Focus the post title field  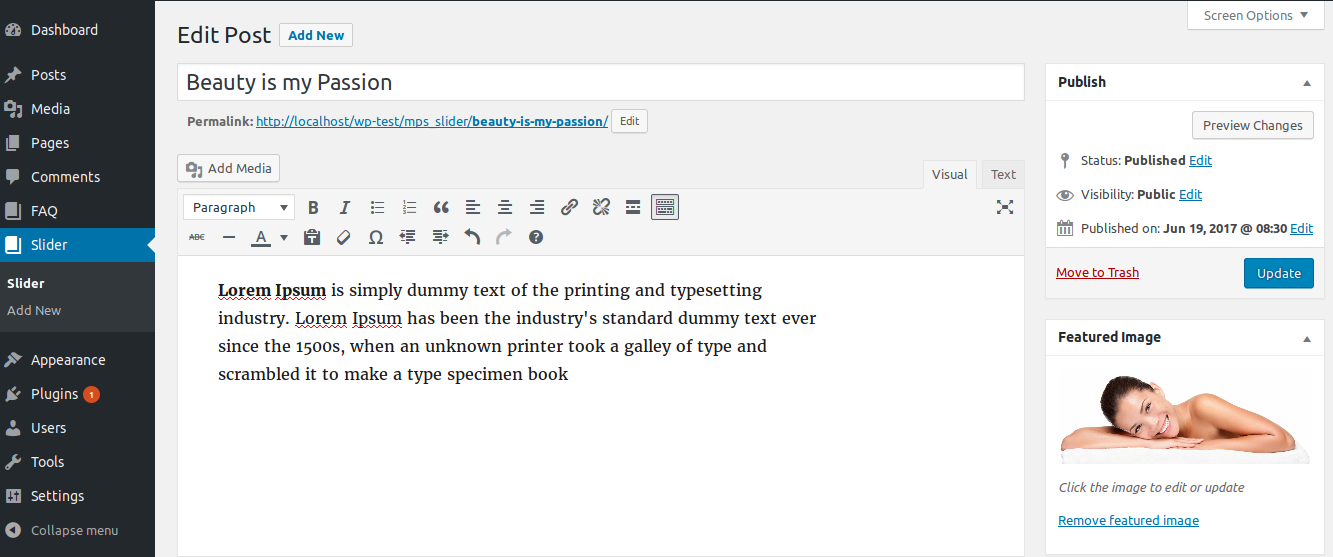click(x=601, y=82)
